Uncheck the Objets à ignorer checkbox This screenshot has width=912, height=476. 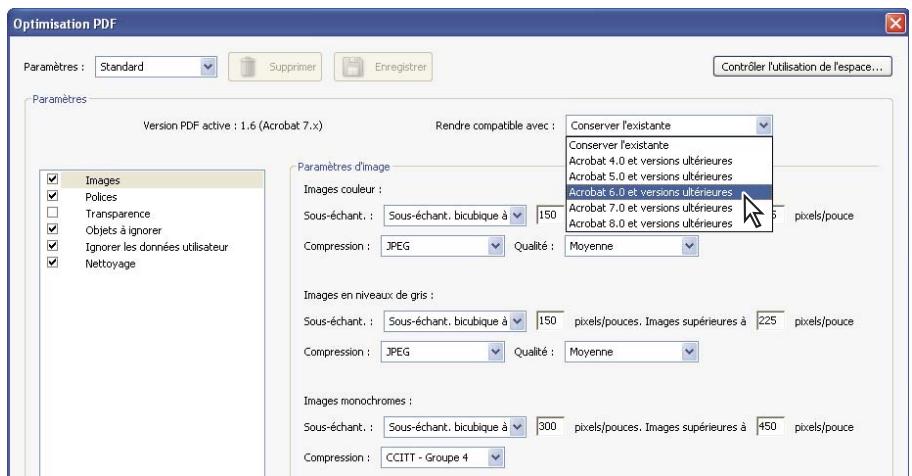coord(52,229)
